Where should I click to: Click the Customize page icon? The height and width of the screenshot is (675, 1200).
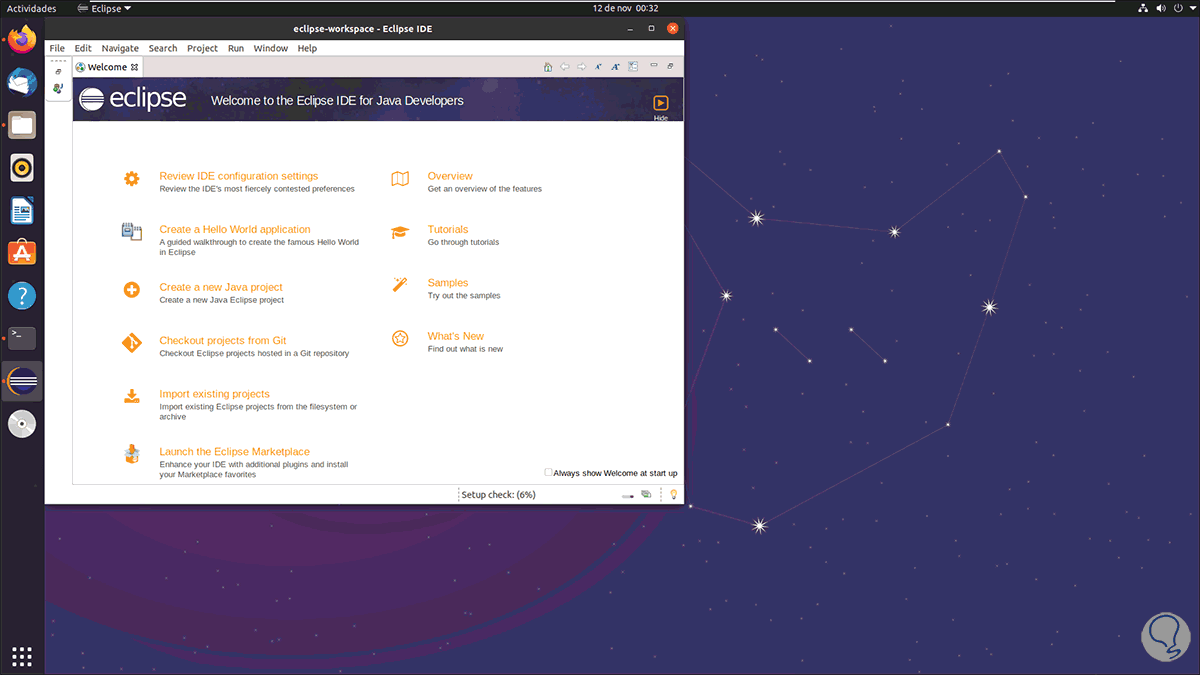[633, 67]
